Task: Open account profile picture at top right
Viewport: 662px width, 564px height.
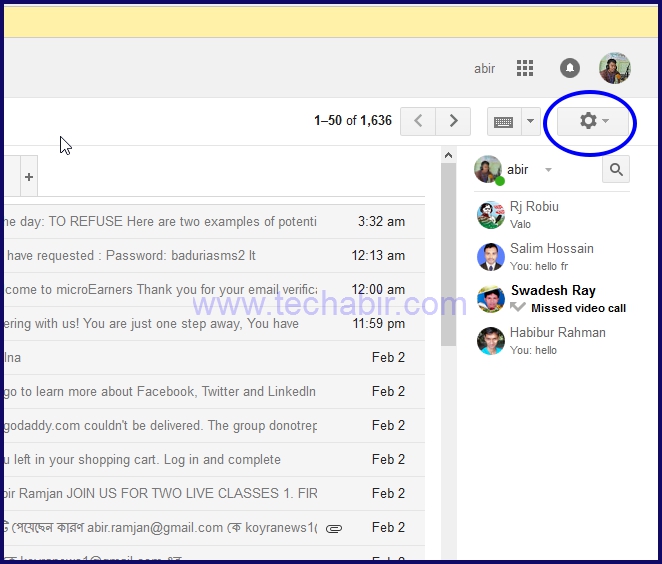Action: point(615,68)
